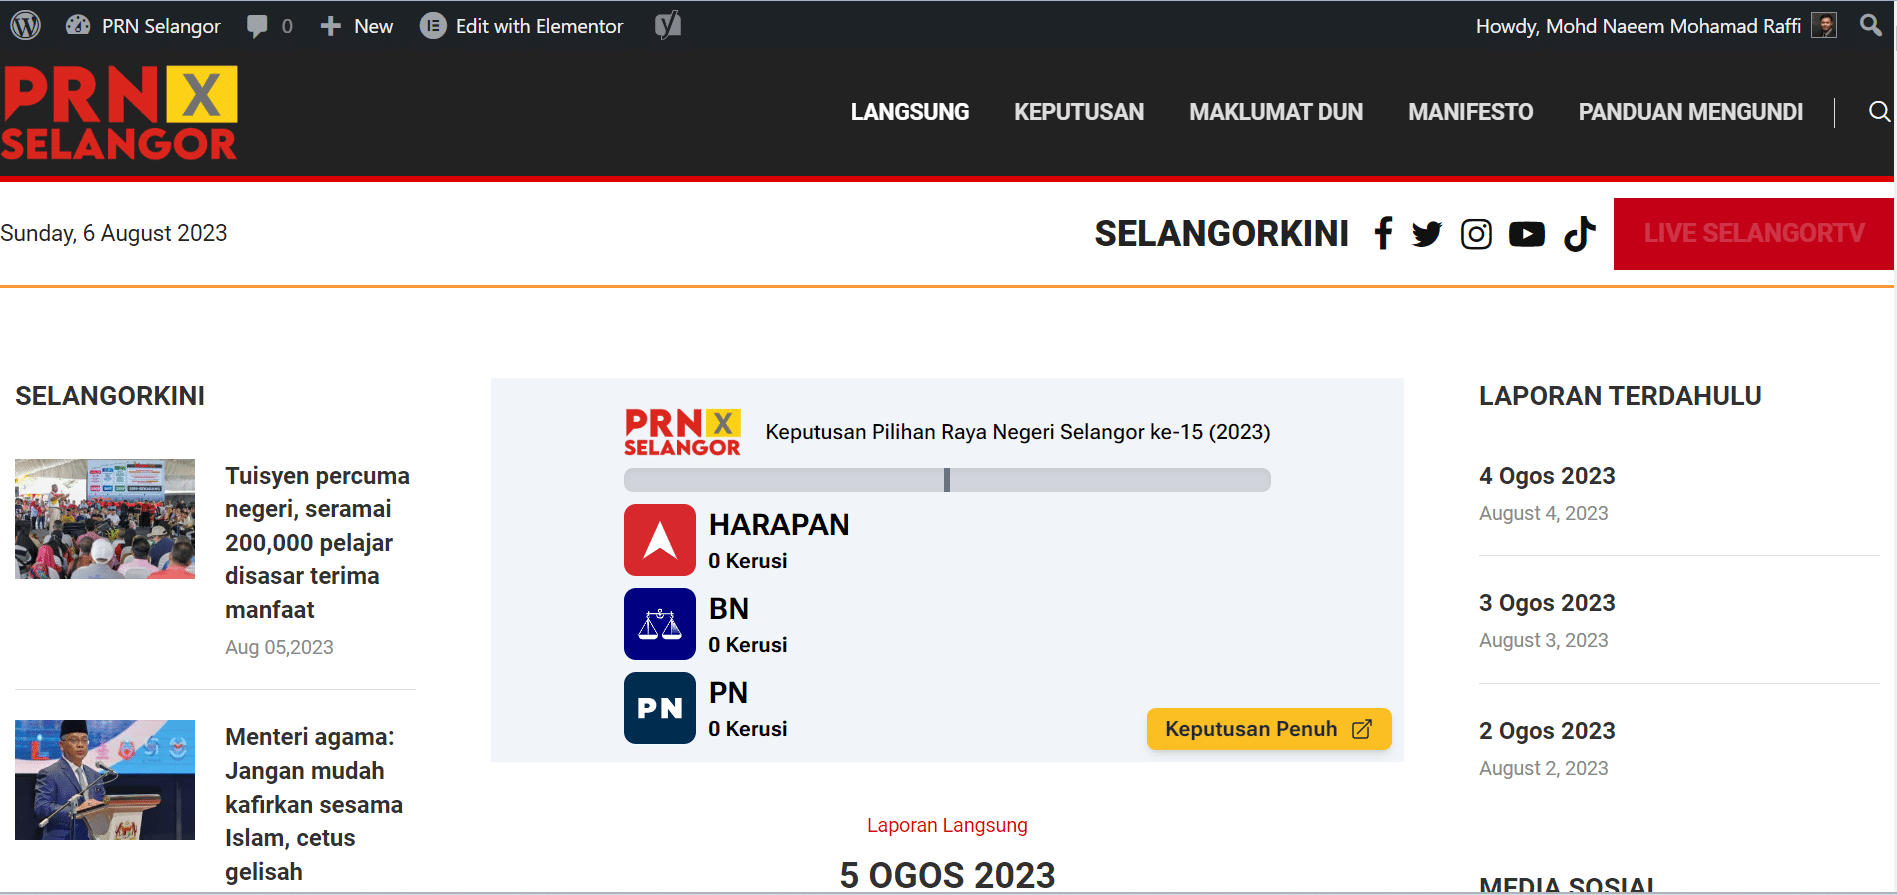
Task: Click HARAPAN party logo icon
Action: [x=660, y=540]
